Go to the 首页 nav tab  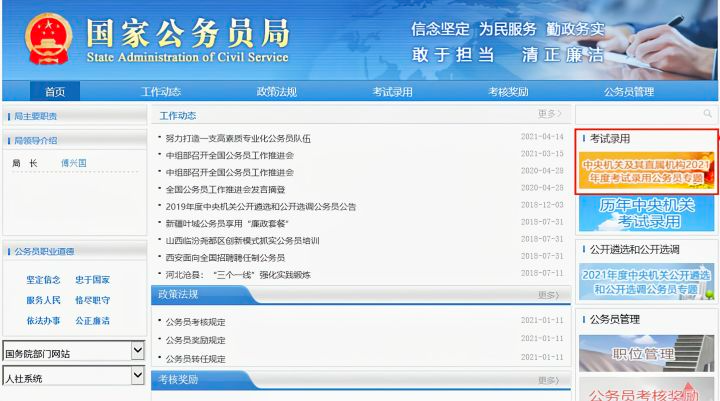[55, 91]
